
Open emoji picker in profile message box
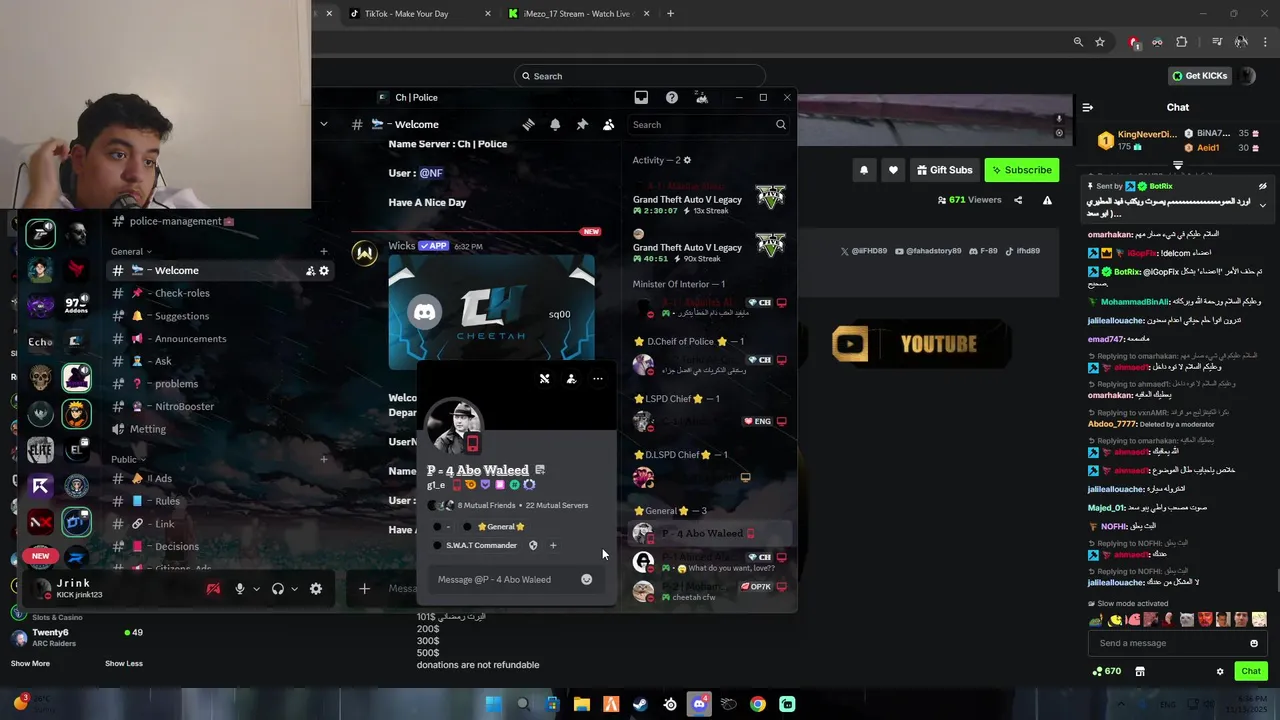click(587, 580)
